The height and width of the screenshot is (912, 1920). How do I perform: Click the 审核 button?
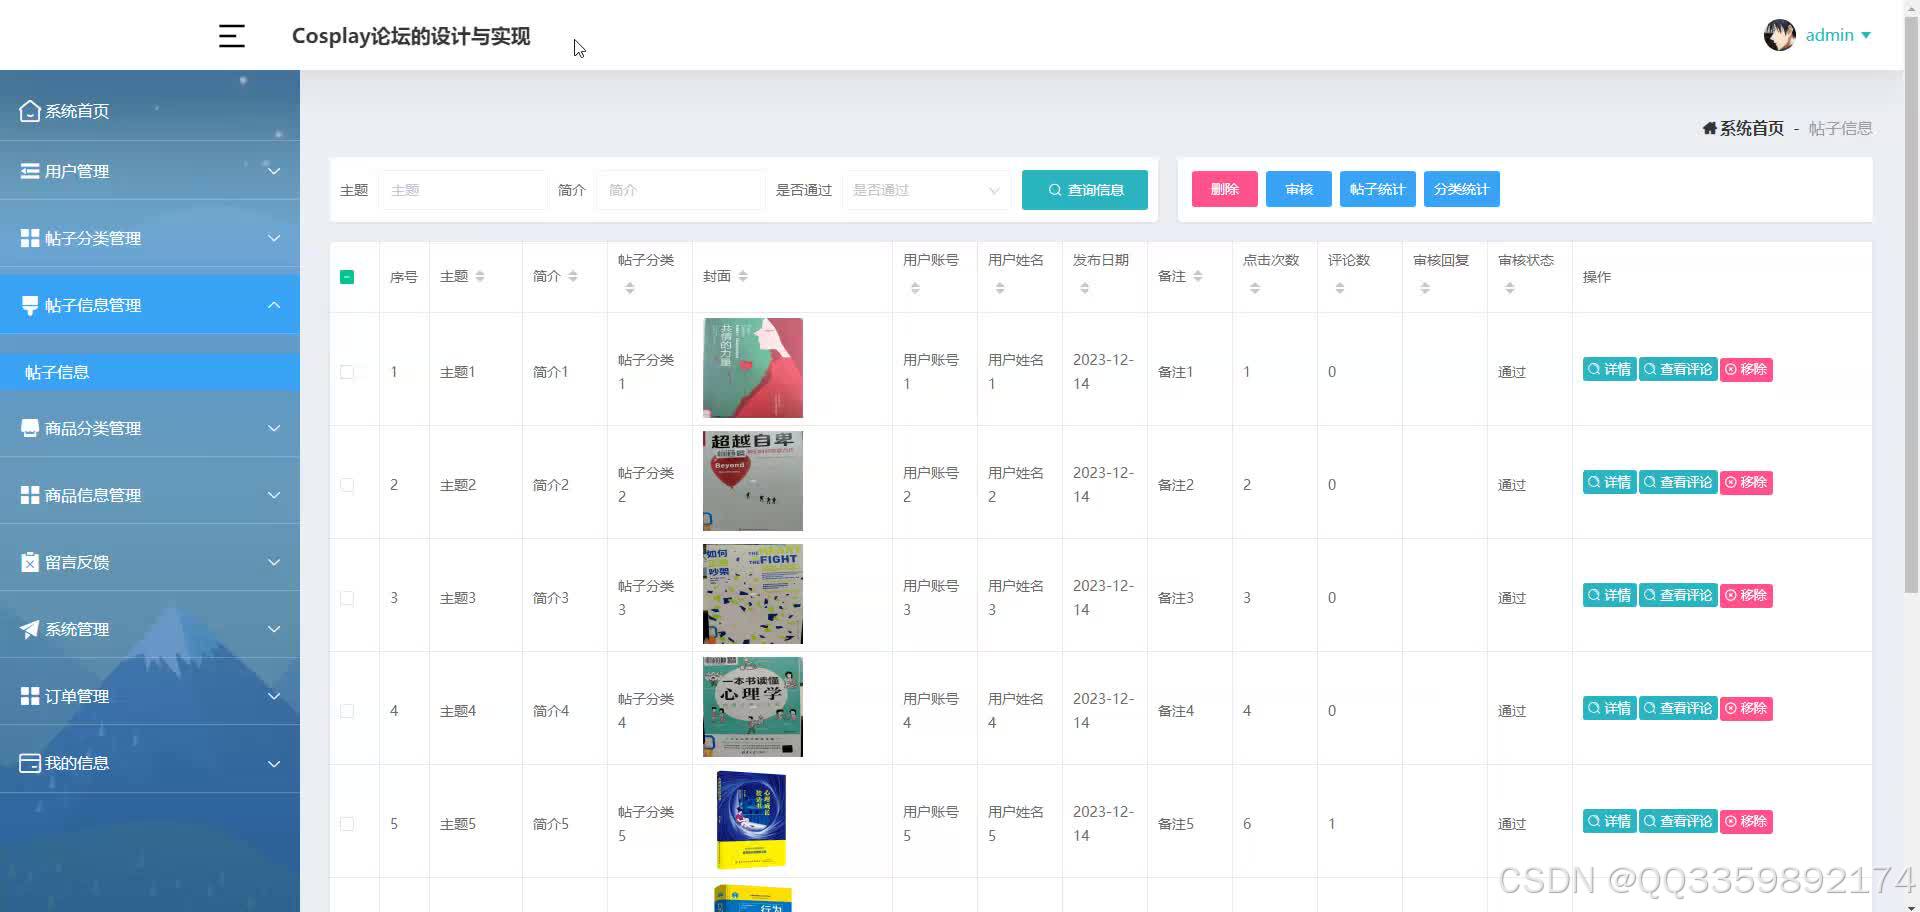click(1299, 189)
